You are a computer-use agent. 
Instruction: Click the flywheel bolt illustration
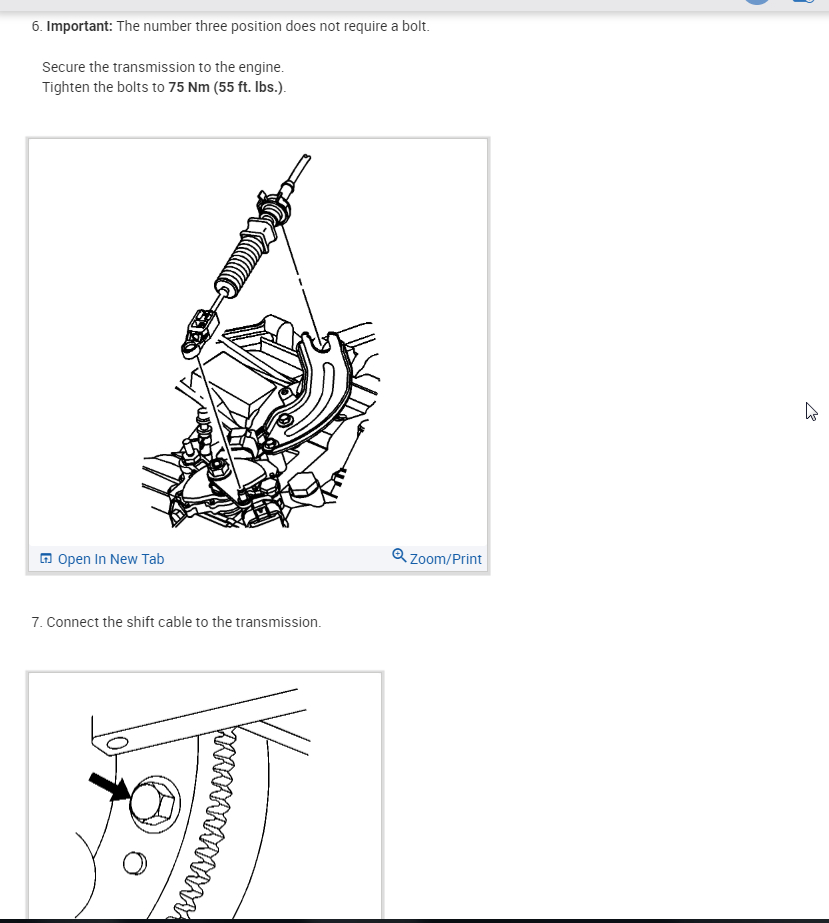(205, 796)
